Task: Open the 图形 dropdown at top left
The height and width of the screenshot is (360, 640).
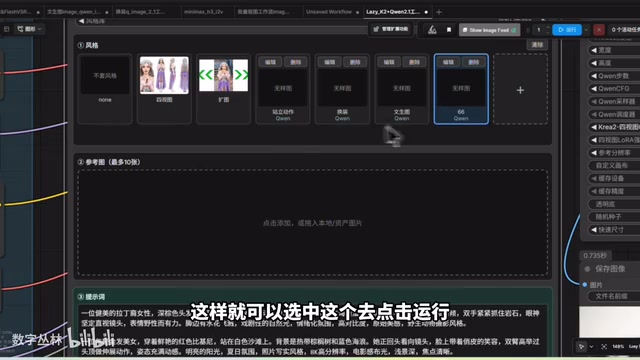Action: (29, 29)
